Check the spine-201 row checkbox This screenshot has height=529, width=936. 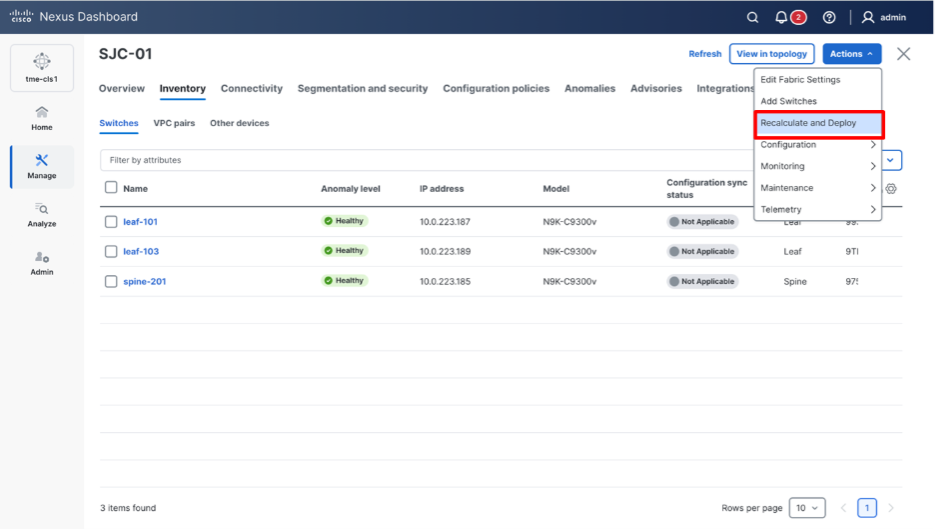pos(111,281)
